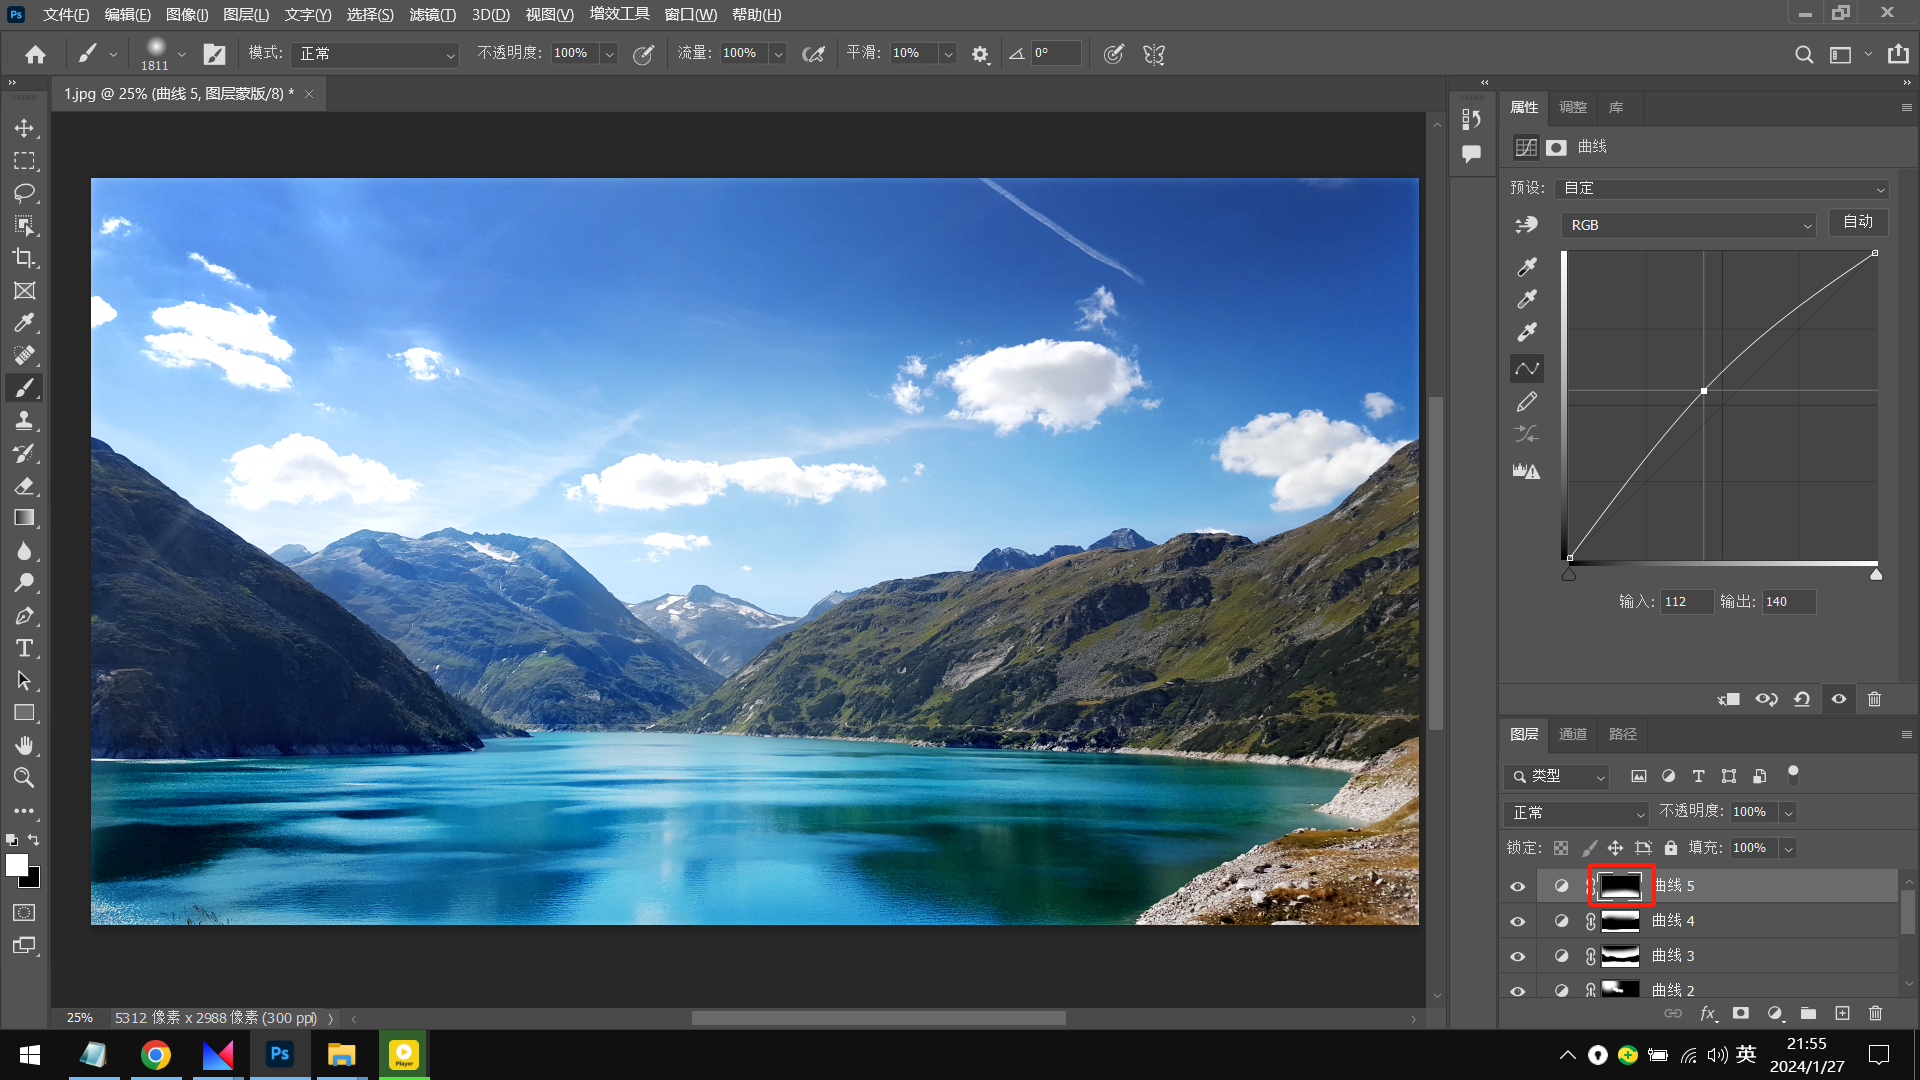Select the 曲线 5 layer mask thumbnail
This screenshot has height=1080, width=1920.
pyautogui.click(x=1620, y=886)
